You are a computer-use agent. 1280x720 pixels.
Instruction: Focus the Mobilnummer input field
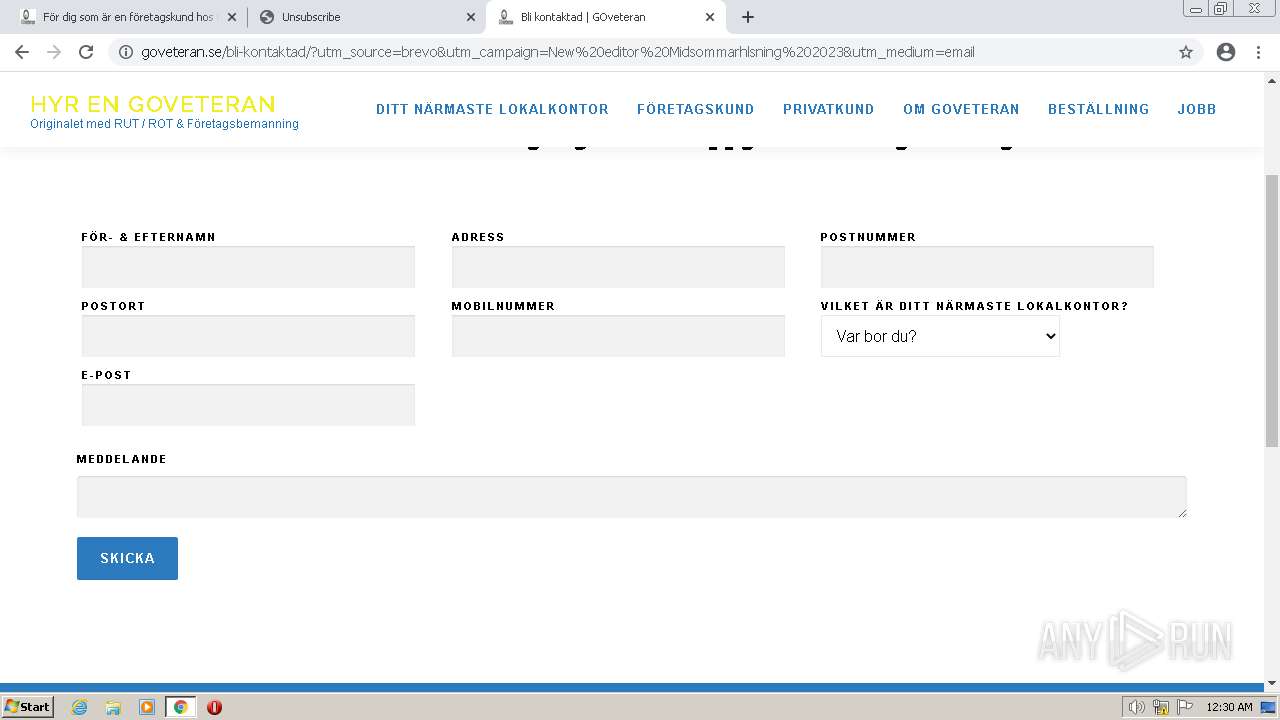point(618,336)
